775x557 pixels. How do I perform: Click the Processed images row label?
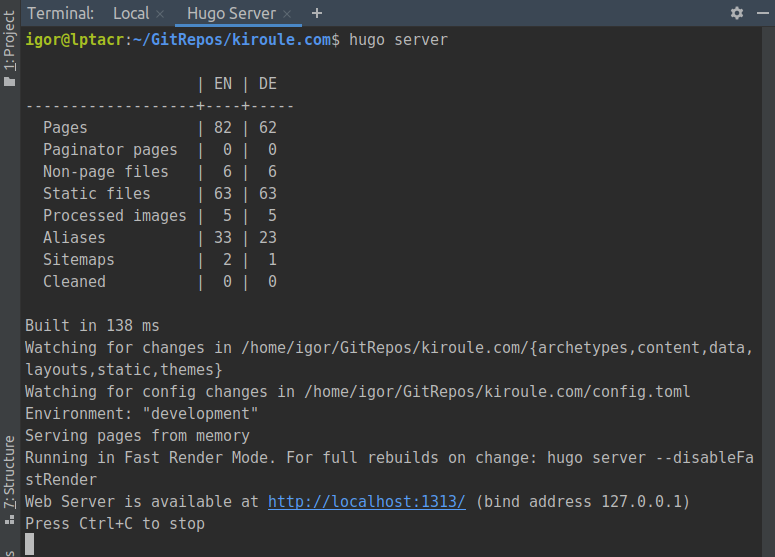click(115, 215)
